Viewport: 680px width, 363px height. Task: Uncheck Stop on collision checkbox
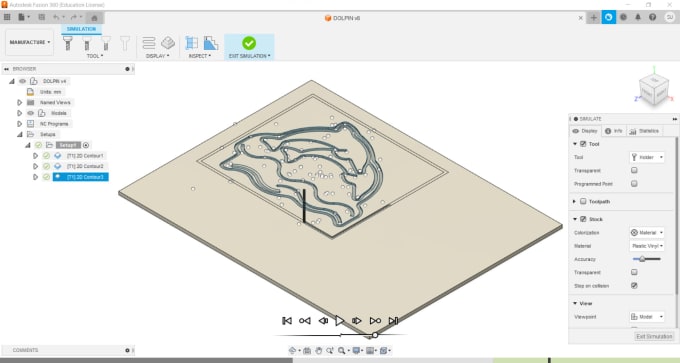[634, 285]
